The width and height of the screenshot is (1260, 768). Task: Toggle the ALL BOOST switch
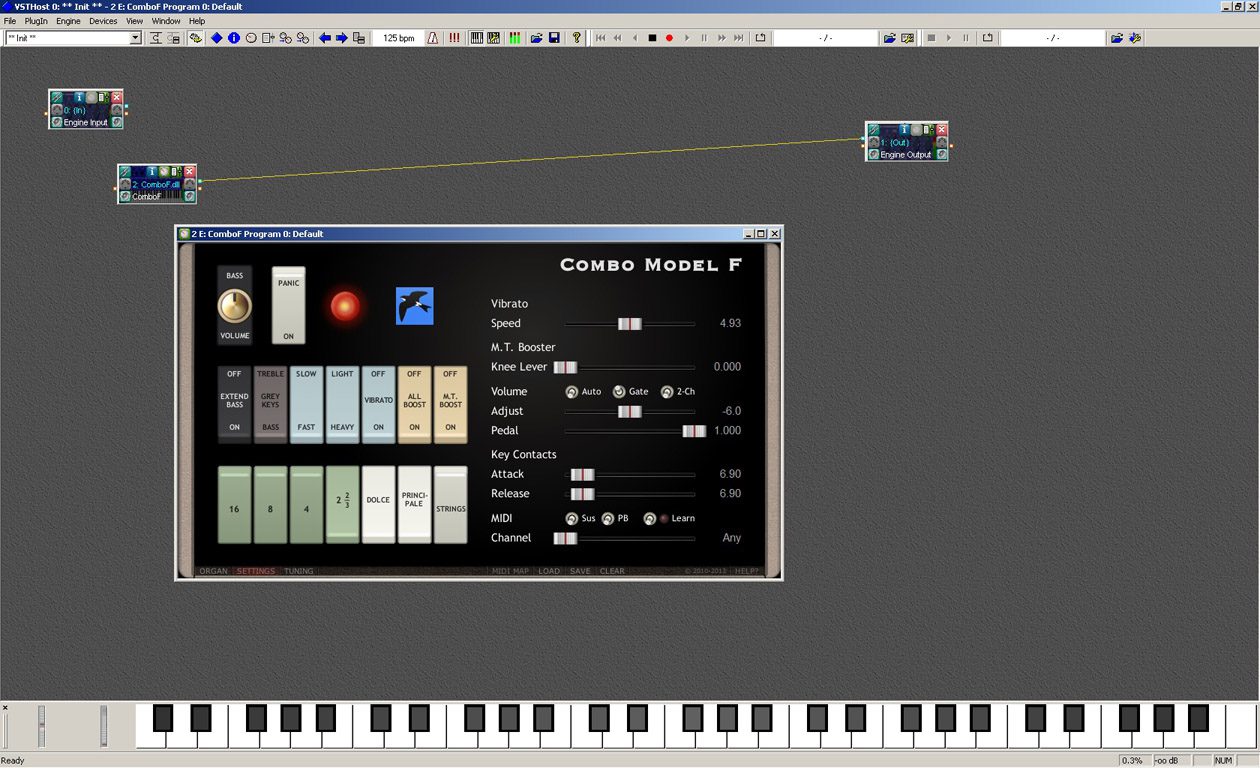click(414, 404)
